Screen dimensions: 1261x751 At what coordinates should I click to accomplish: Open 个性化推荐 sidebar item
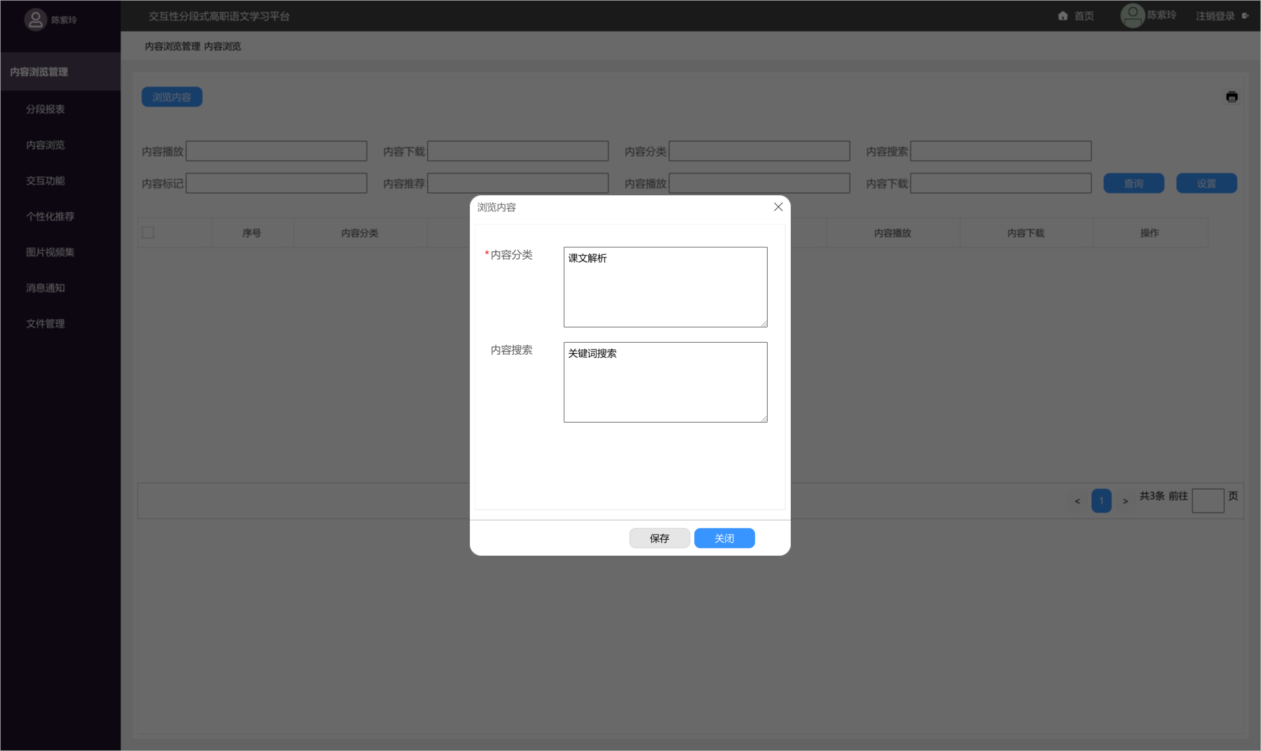pos(50,217)
